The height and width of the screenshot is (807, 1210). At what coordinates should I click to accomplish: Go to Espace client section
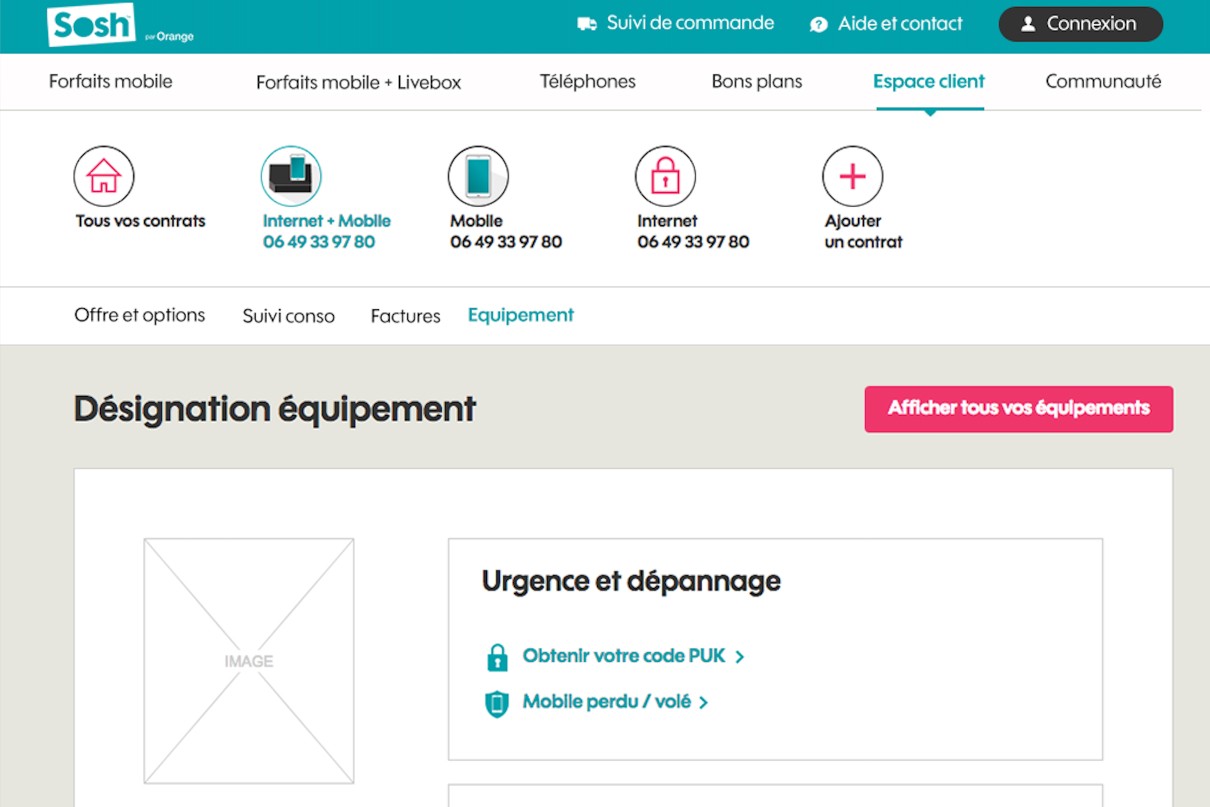coord(929,81)
